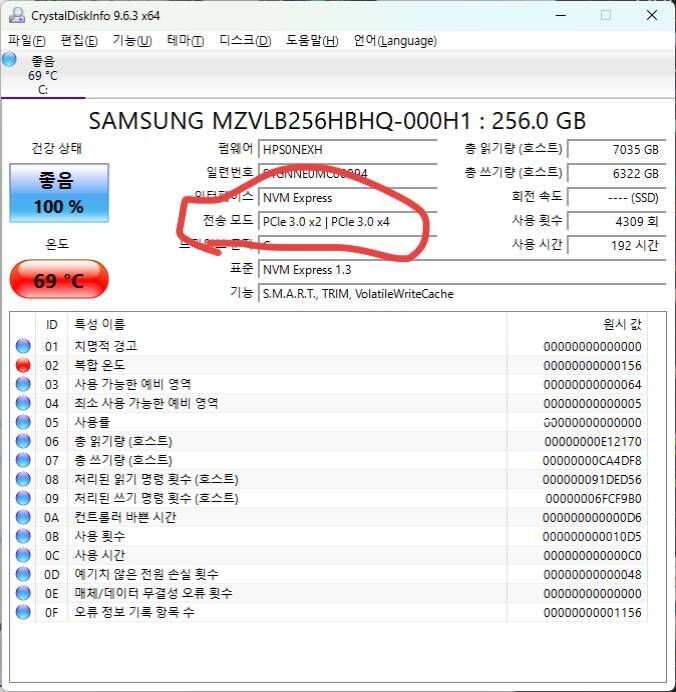Minimize the CrystalDiskInfo window
This screenshot has width=676, height=692.
[561, 15]
